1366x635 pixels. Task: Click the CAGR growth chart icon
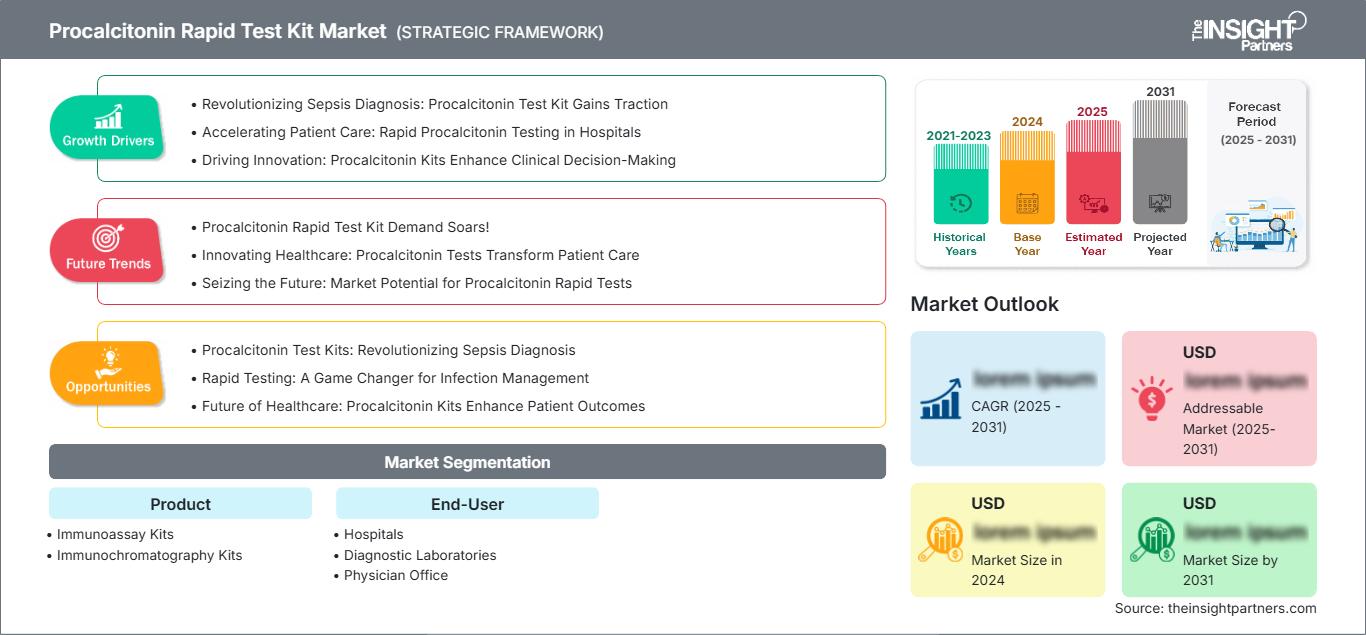(x=940, y=397)
